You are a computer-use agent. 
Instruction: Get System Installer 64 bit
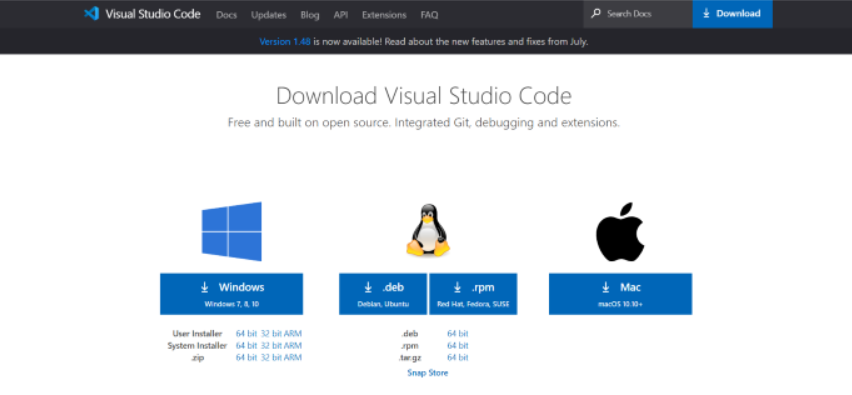tap(246, 345)
